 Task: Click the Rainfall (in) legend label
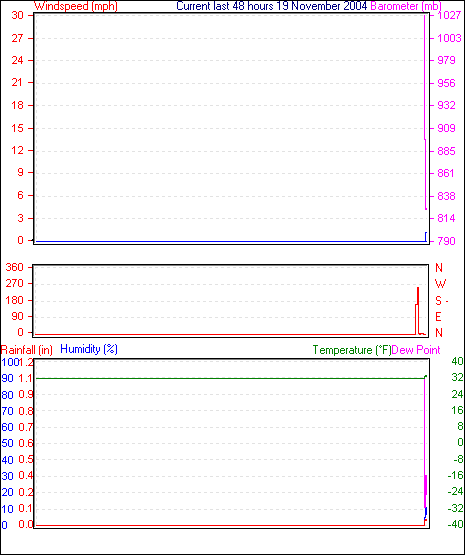click(27, 350)
